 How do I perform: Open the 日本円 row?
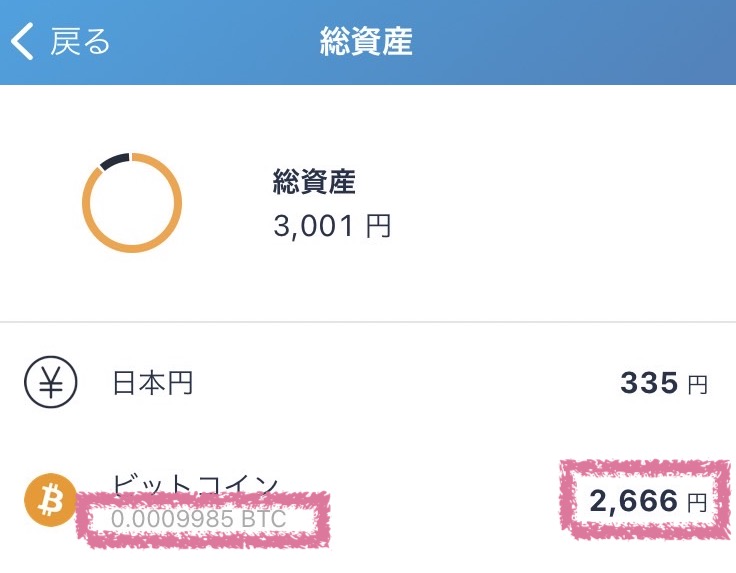(x=368, y=382)
